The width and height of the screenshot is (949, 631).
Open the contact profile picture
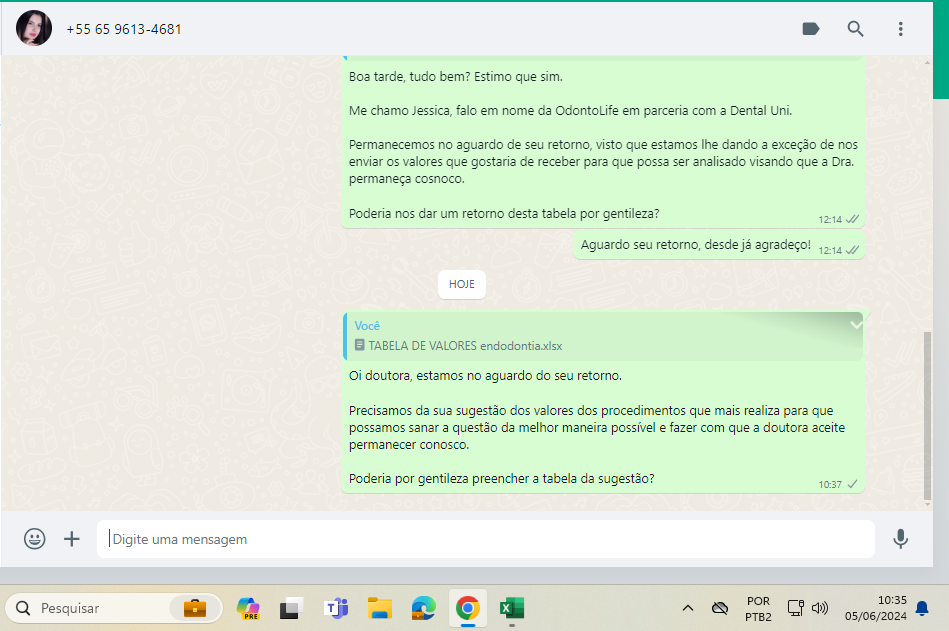pyautogui.click(x=34, y=29)
